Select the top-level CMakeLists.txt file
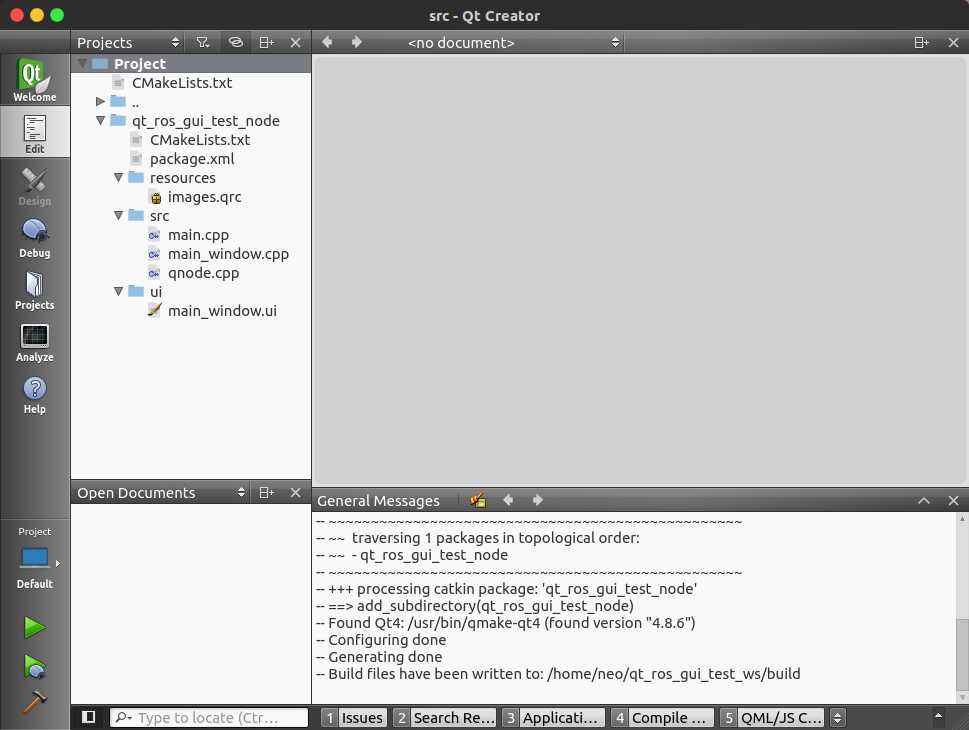Viewport: 969px width, 730px height. 182,82
